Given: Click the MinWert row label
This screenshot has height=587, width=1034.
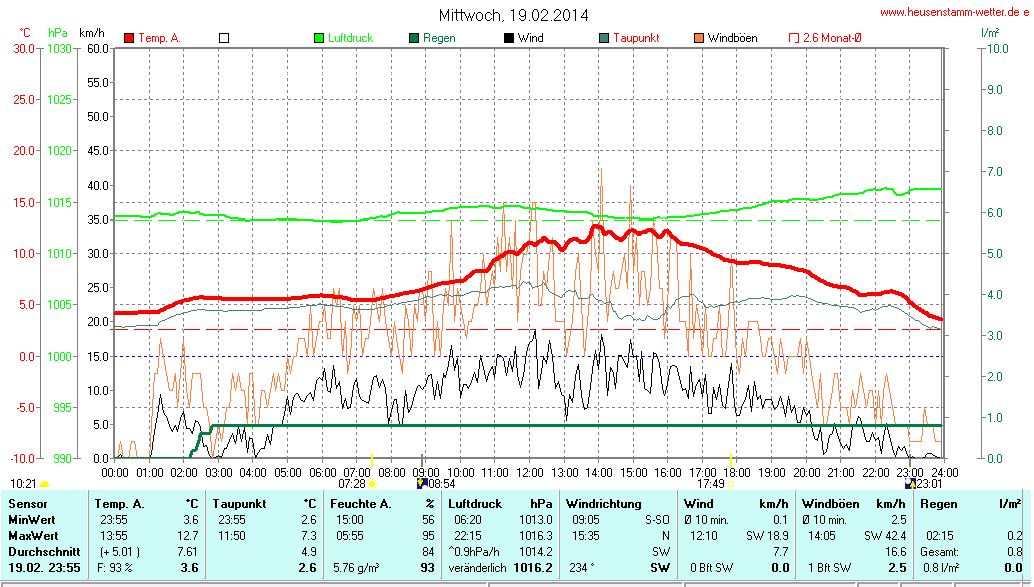Looking at the screenshot, I should (x=32, y=520).
